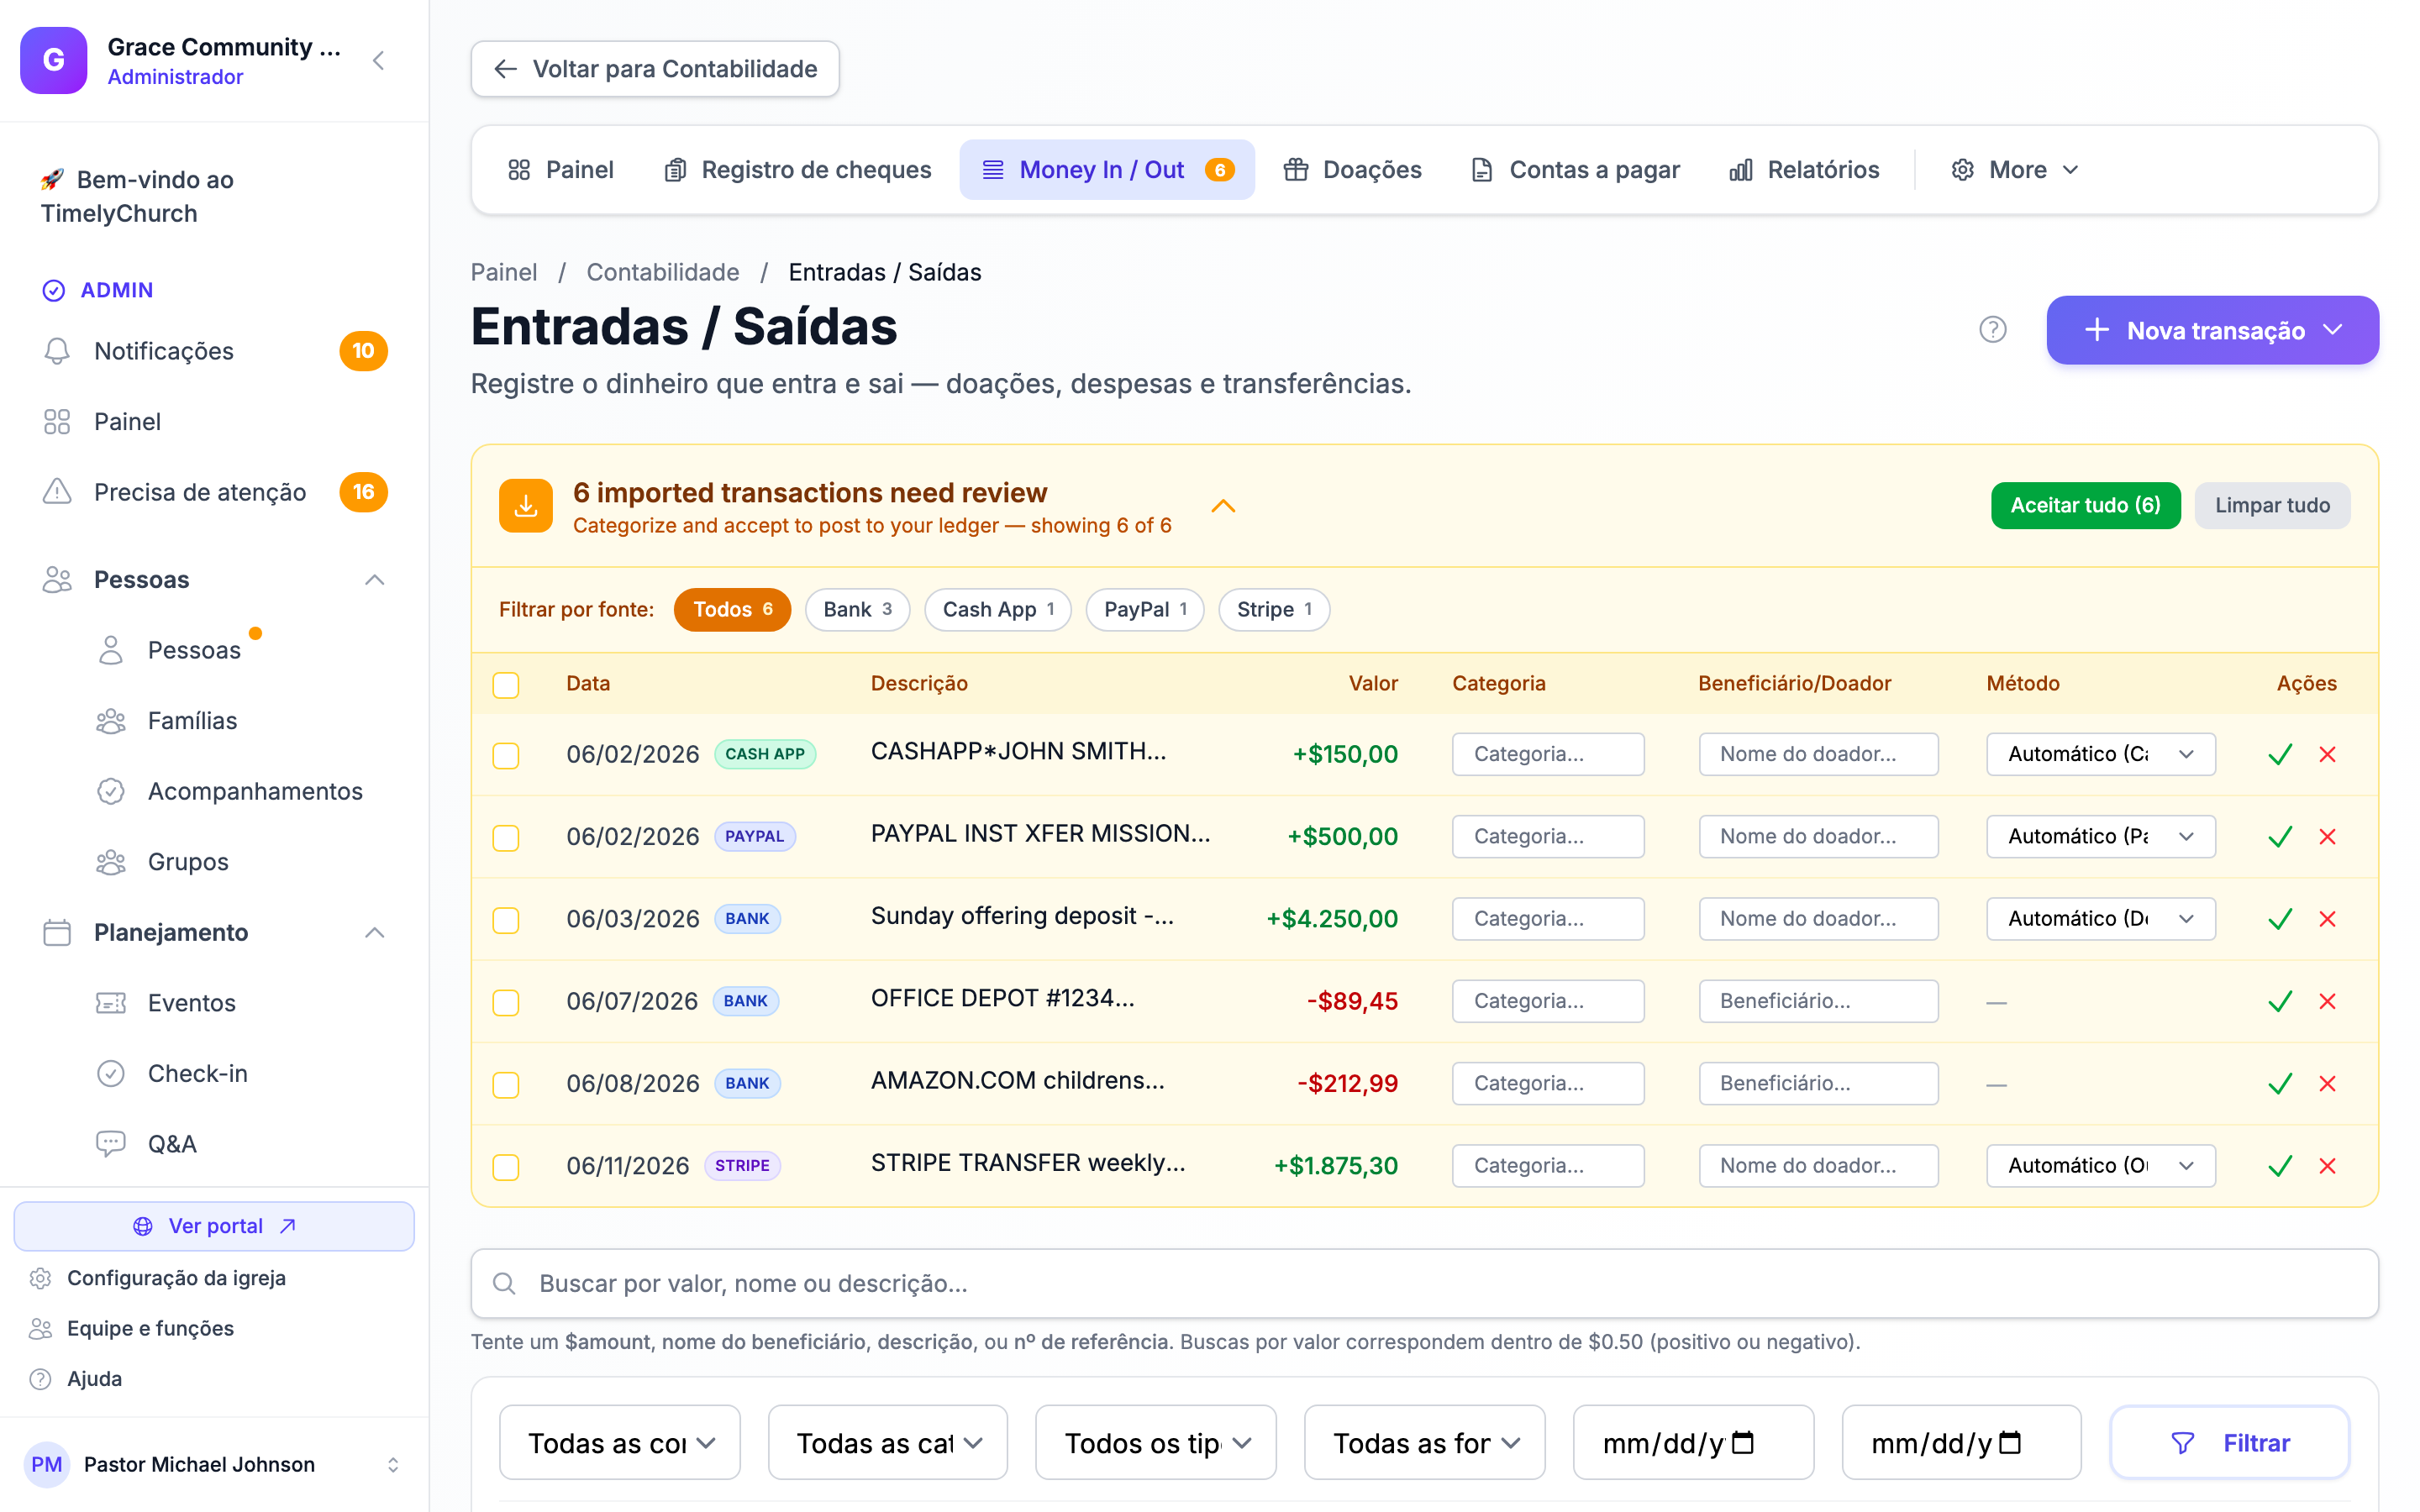2420x1512 pixels.
Task: Open Famílias in the sidebar
Action: [x=192, y=720]
